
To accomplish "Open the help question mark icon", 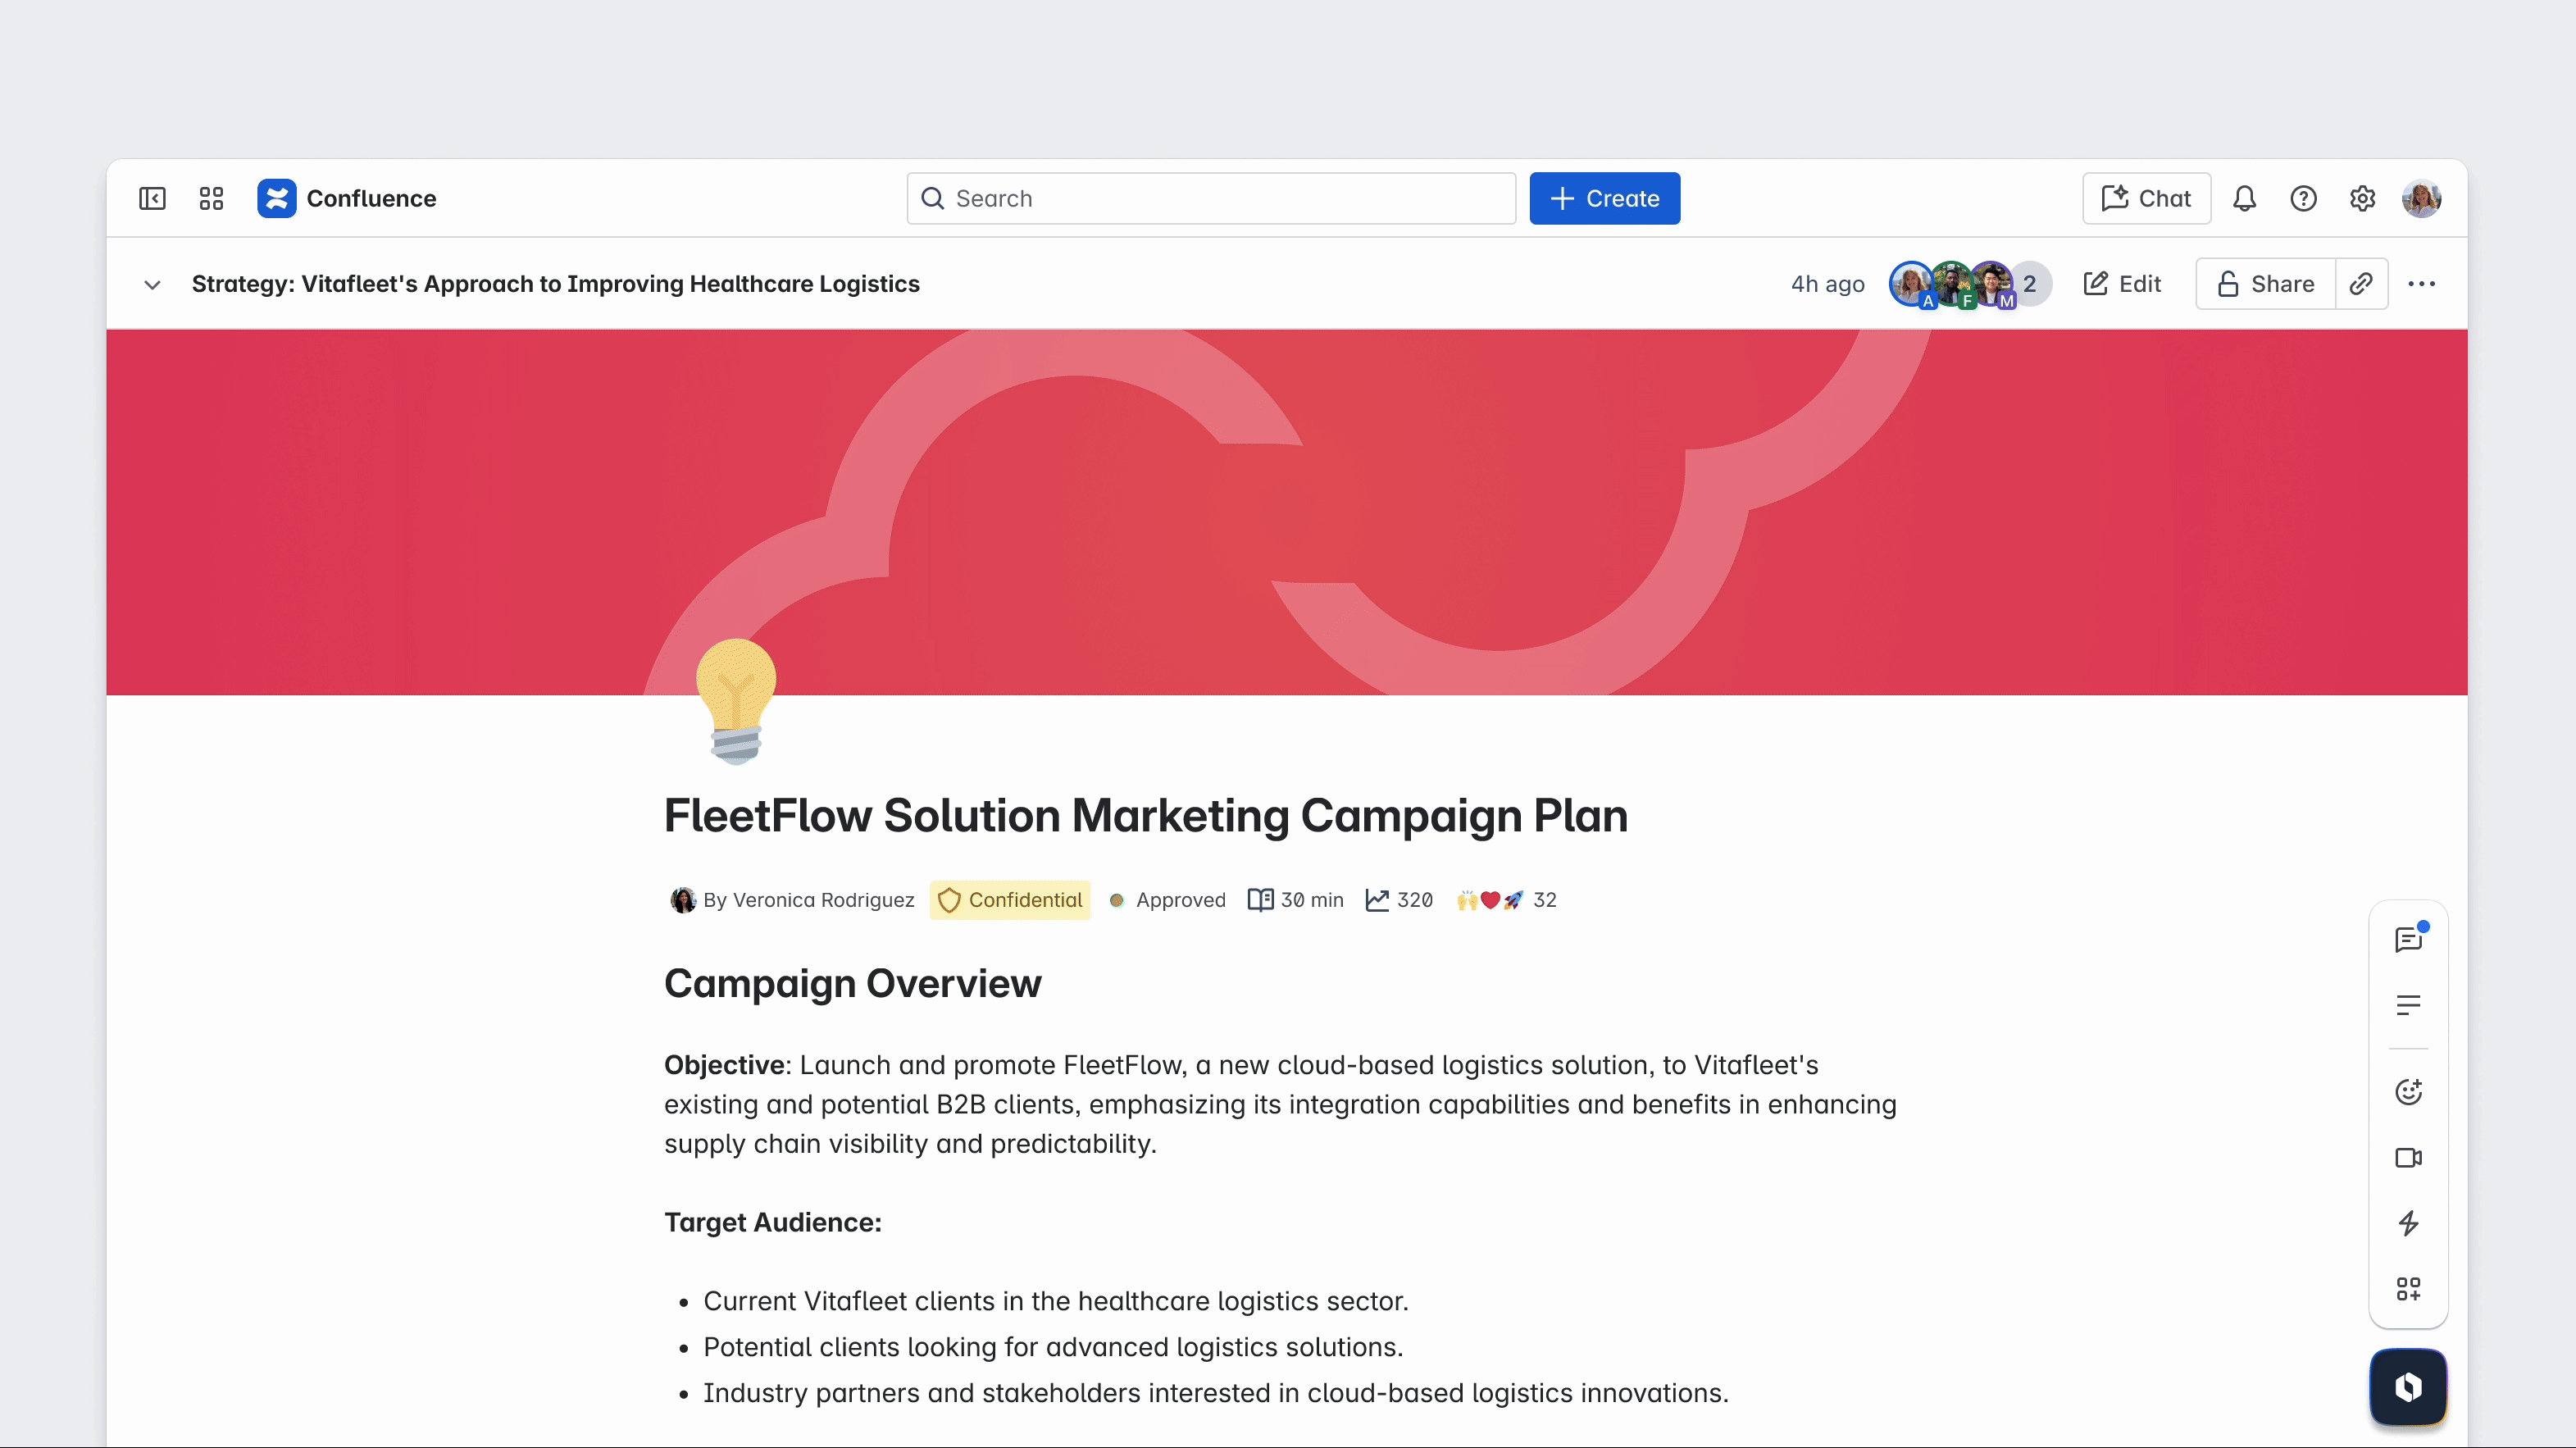I will [2303, 198].
